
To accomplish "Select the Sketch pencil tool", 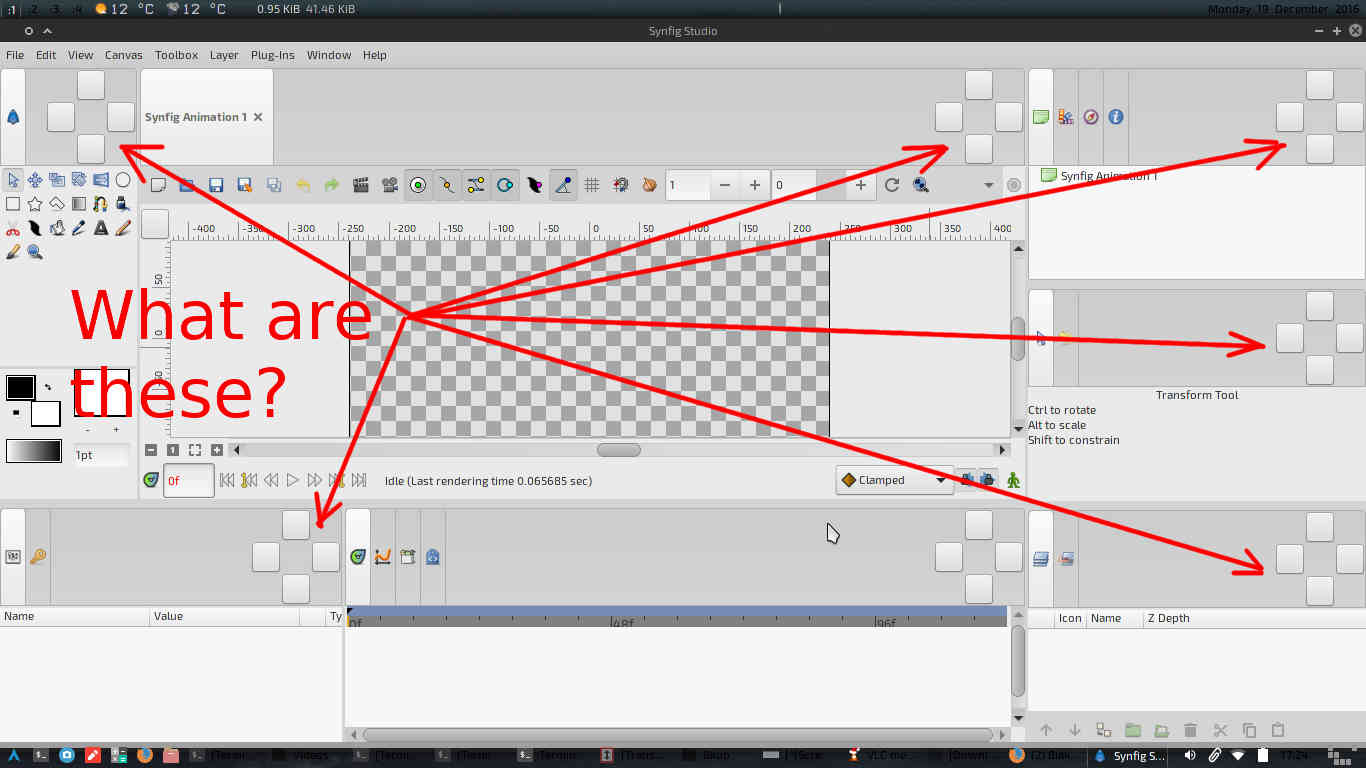I will [123, 228].
